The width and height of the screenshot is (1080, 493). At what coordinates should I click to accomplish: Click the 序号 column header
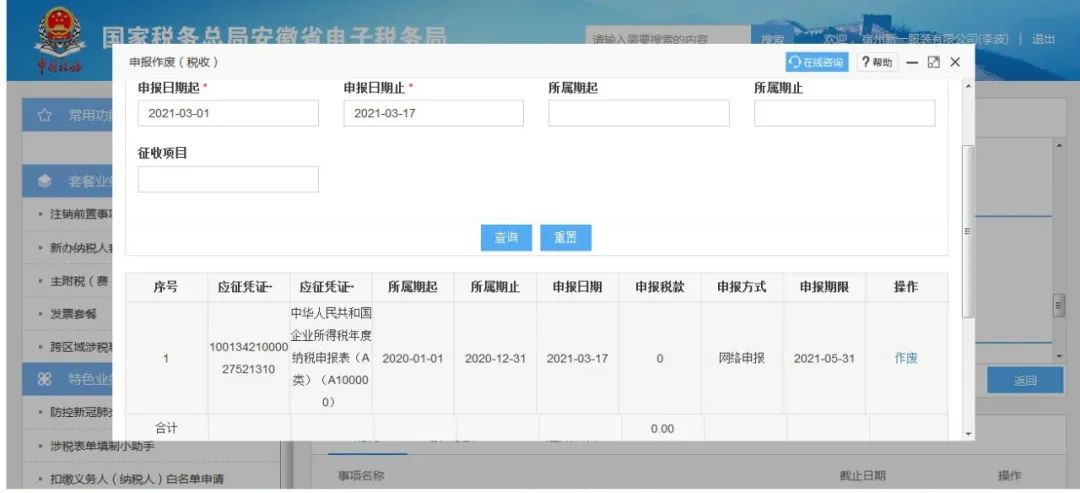pos(165,287)
